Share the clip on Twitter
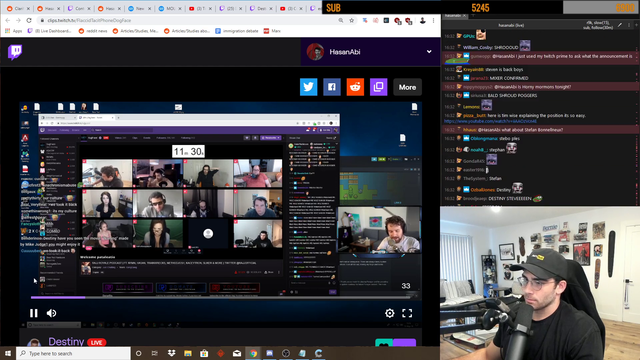Image resolution: width=640 pixels, height=360 pixels. pos(309,87)
